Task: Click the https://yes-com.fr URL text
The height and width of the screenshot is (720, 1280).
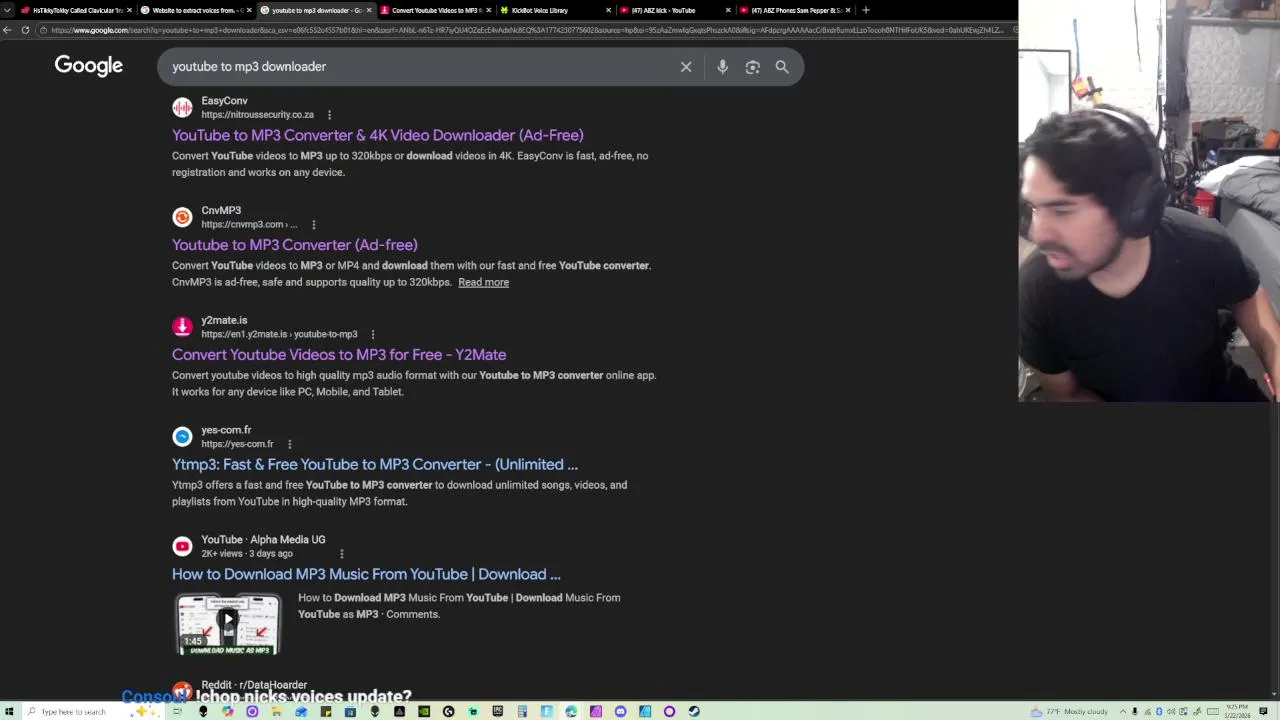Action: pyautogui.click(x=237, y=444)
